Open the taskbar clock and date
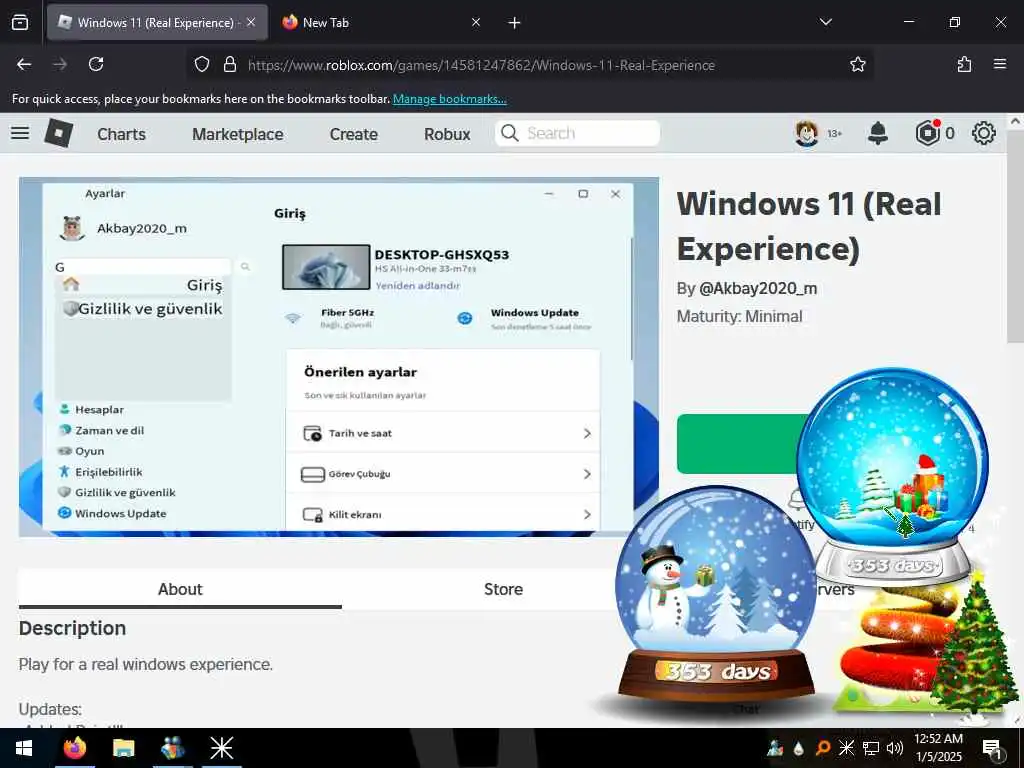Viewport: 1024px width, 768px height. [x=938, y=748]
